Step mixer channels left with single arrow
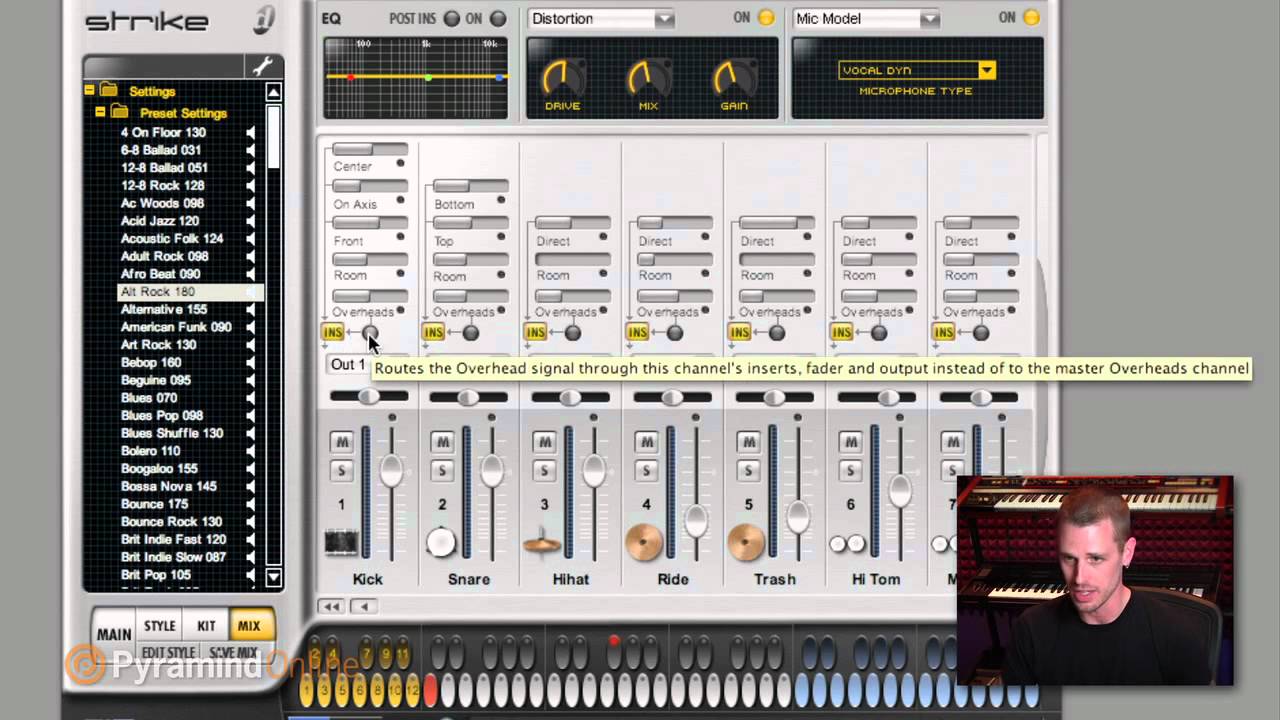This screenshot has width=1280, height=720. pyautogui.click(x=362, y=606)
